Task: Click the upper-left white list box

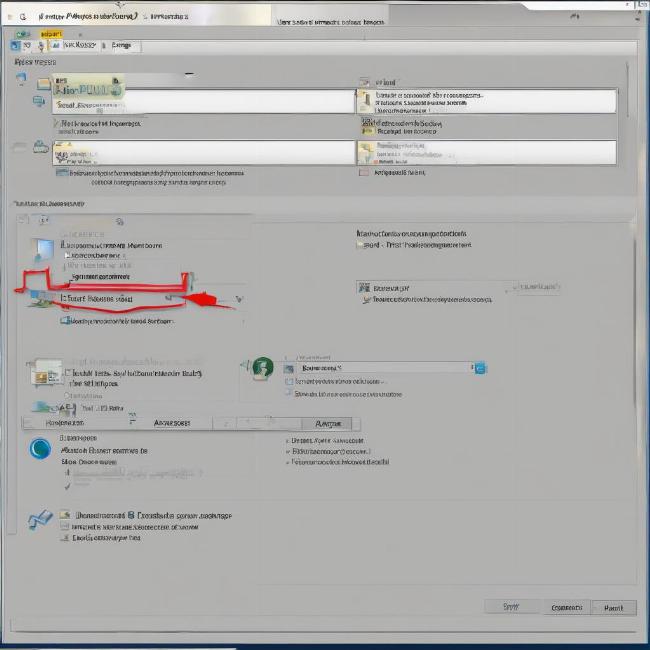Action: [203, 101]
